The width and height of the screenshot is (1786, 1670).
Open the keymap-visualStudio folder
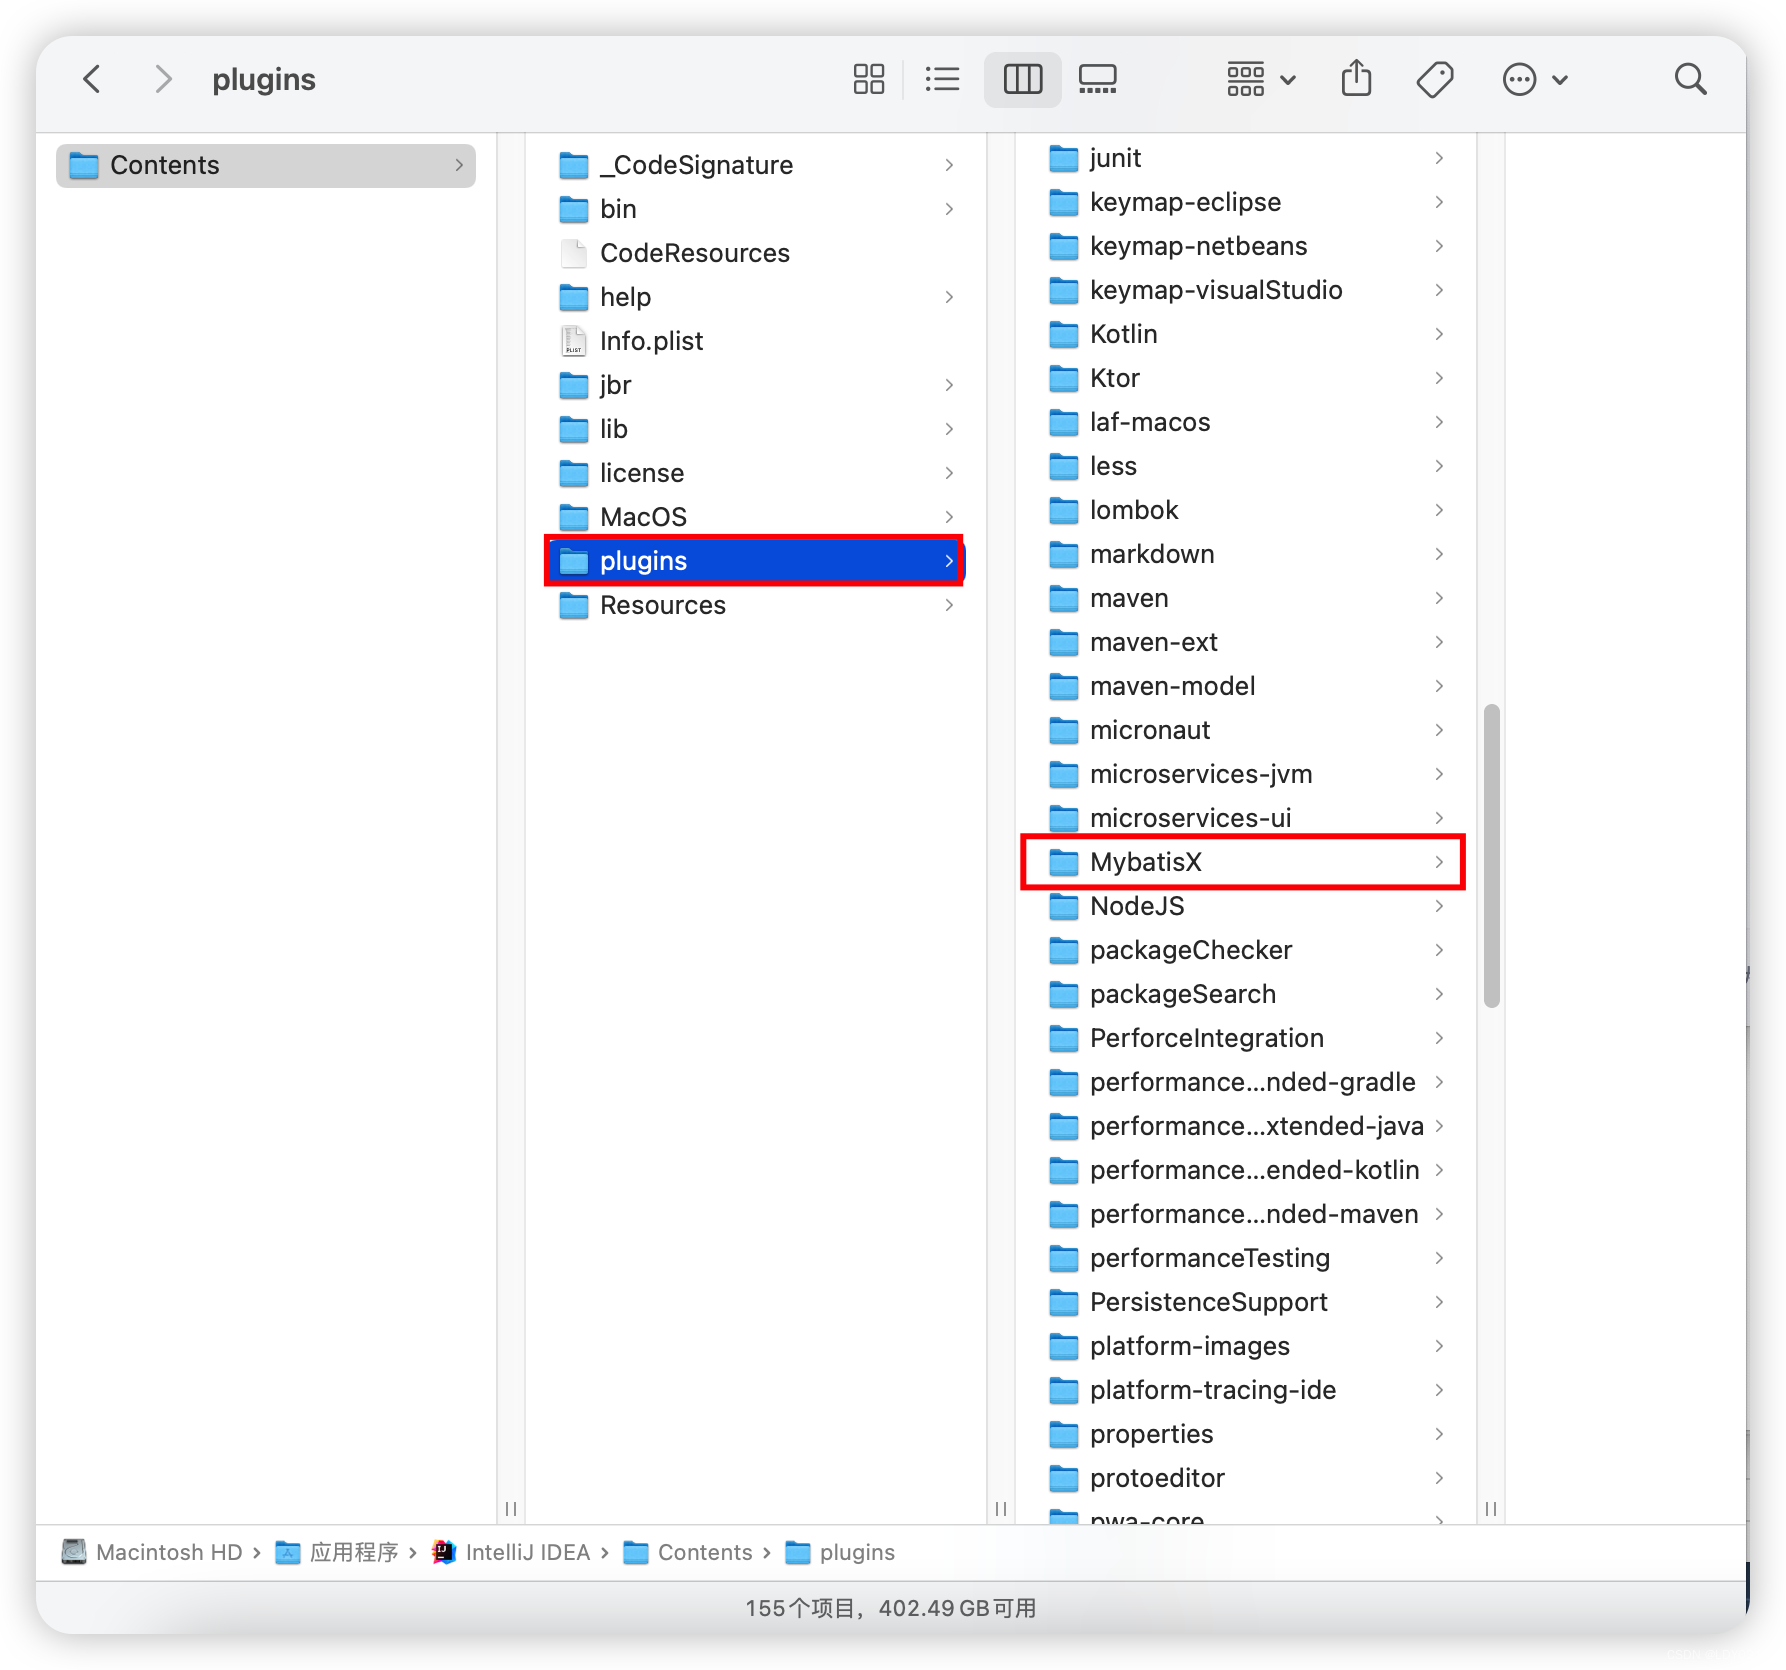point(1246,290)
